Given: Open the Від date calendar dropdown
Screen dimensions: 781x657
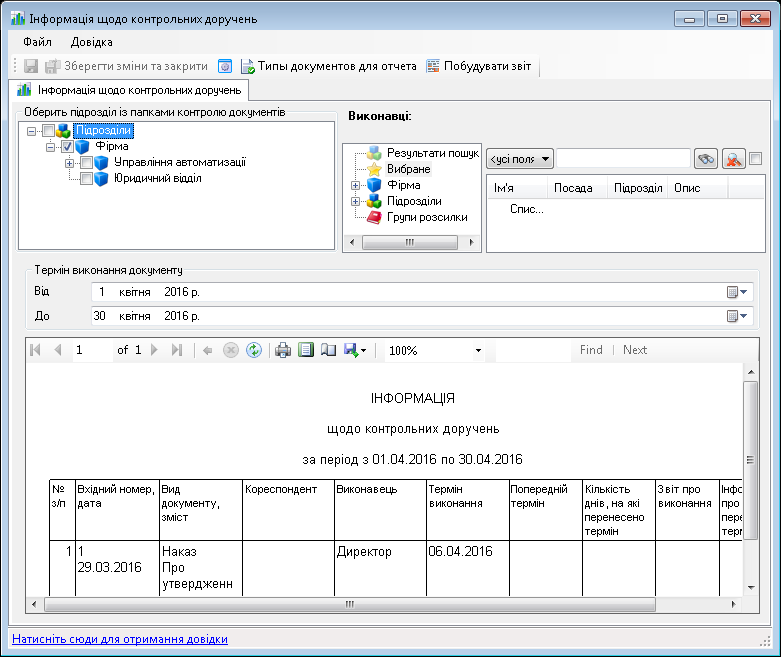Looking at the screenshot, I should 737,292.
